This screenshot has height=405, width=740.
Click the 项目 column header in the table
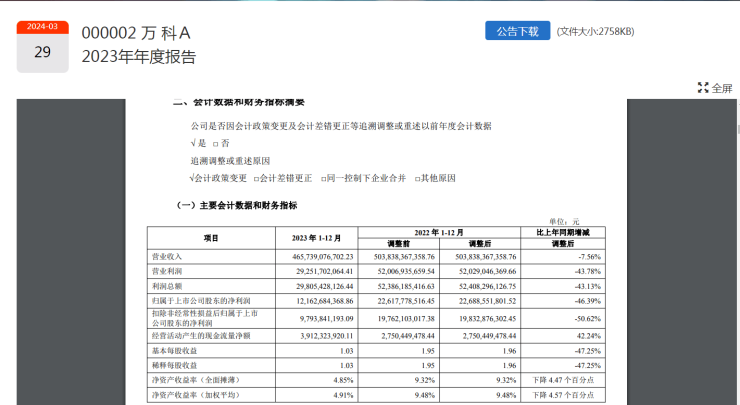click(x=211, y=238)
